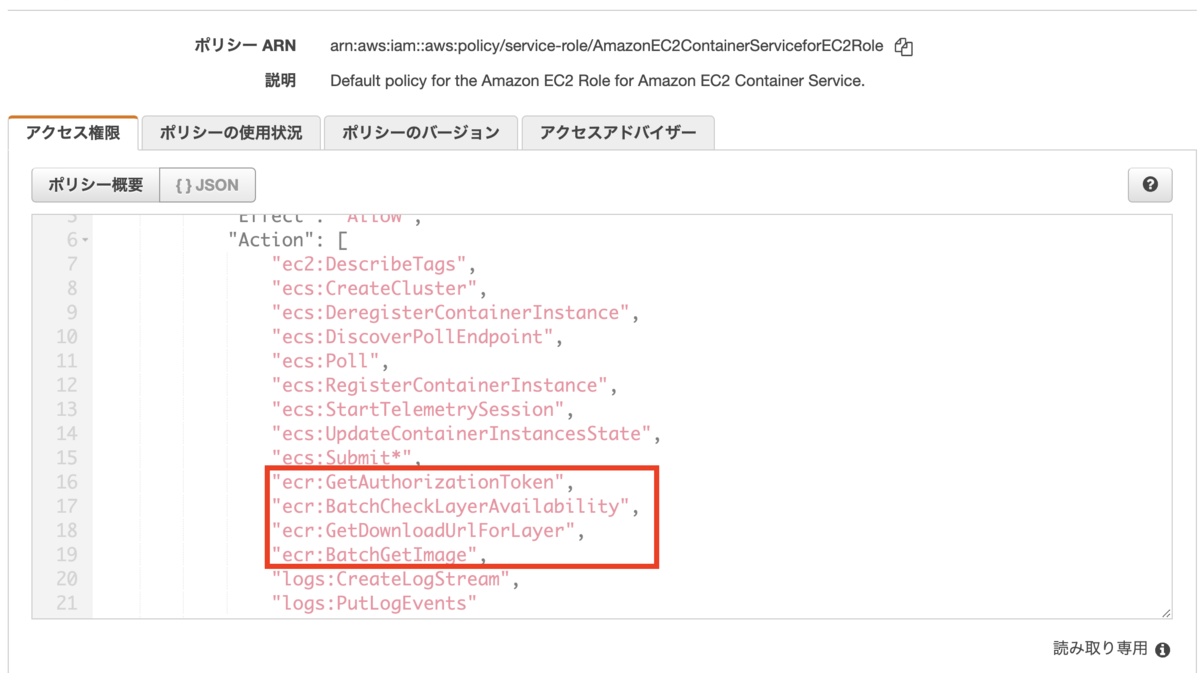Click the "ecr:BatchCheckLayerAvailability" line
Viewport: 1200px width, 673px height.
point(455,506)
